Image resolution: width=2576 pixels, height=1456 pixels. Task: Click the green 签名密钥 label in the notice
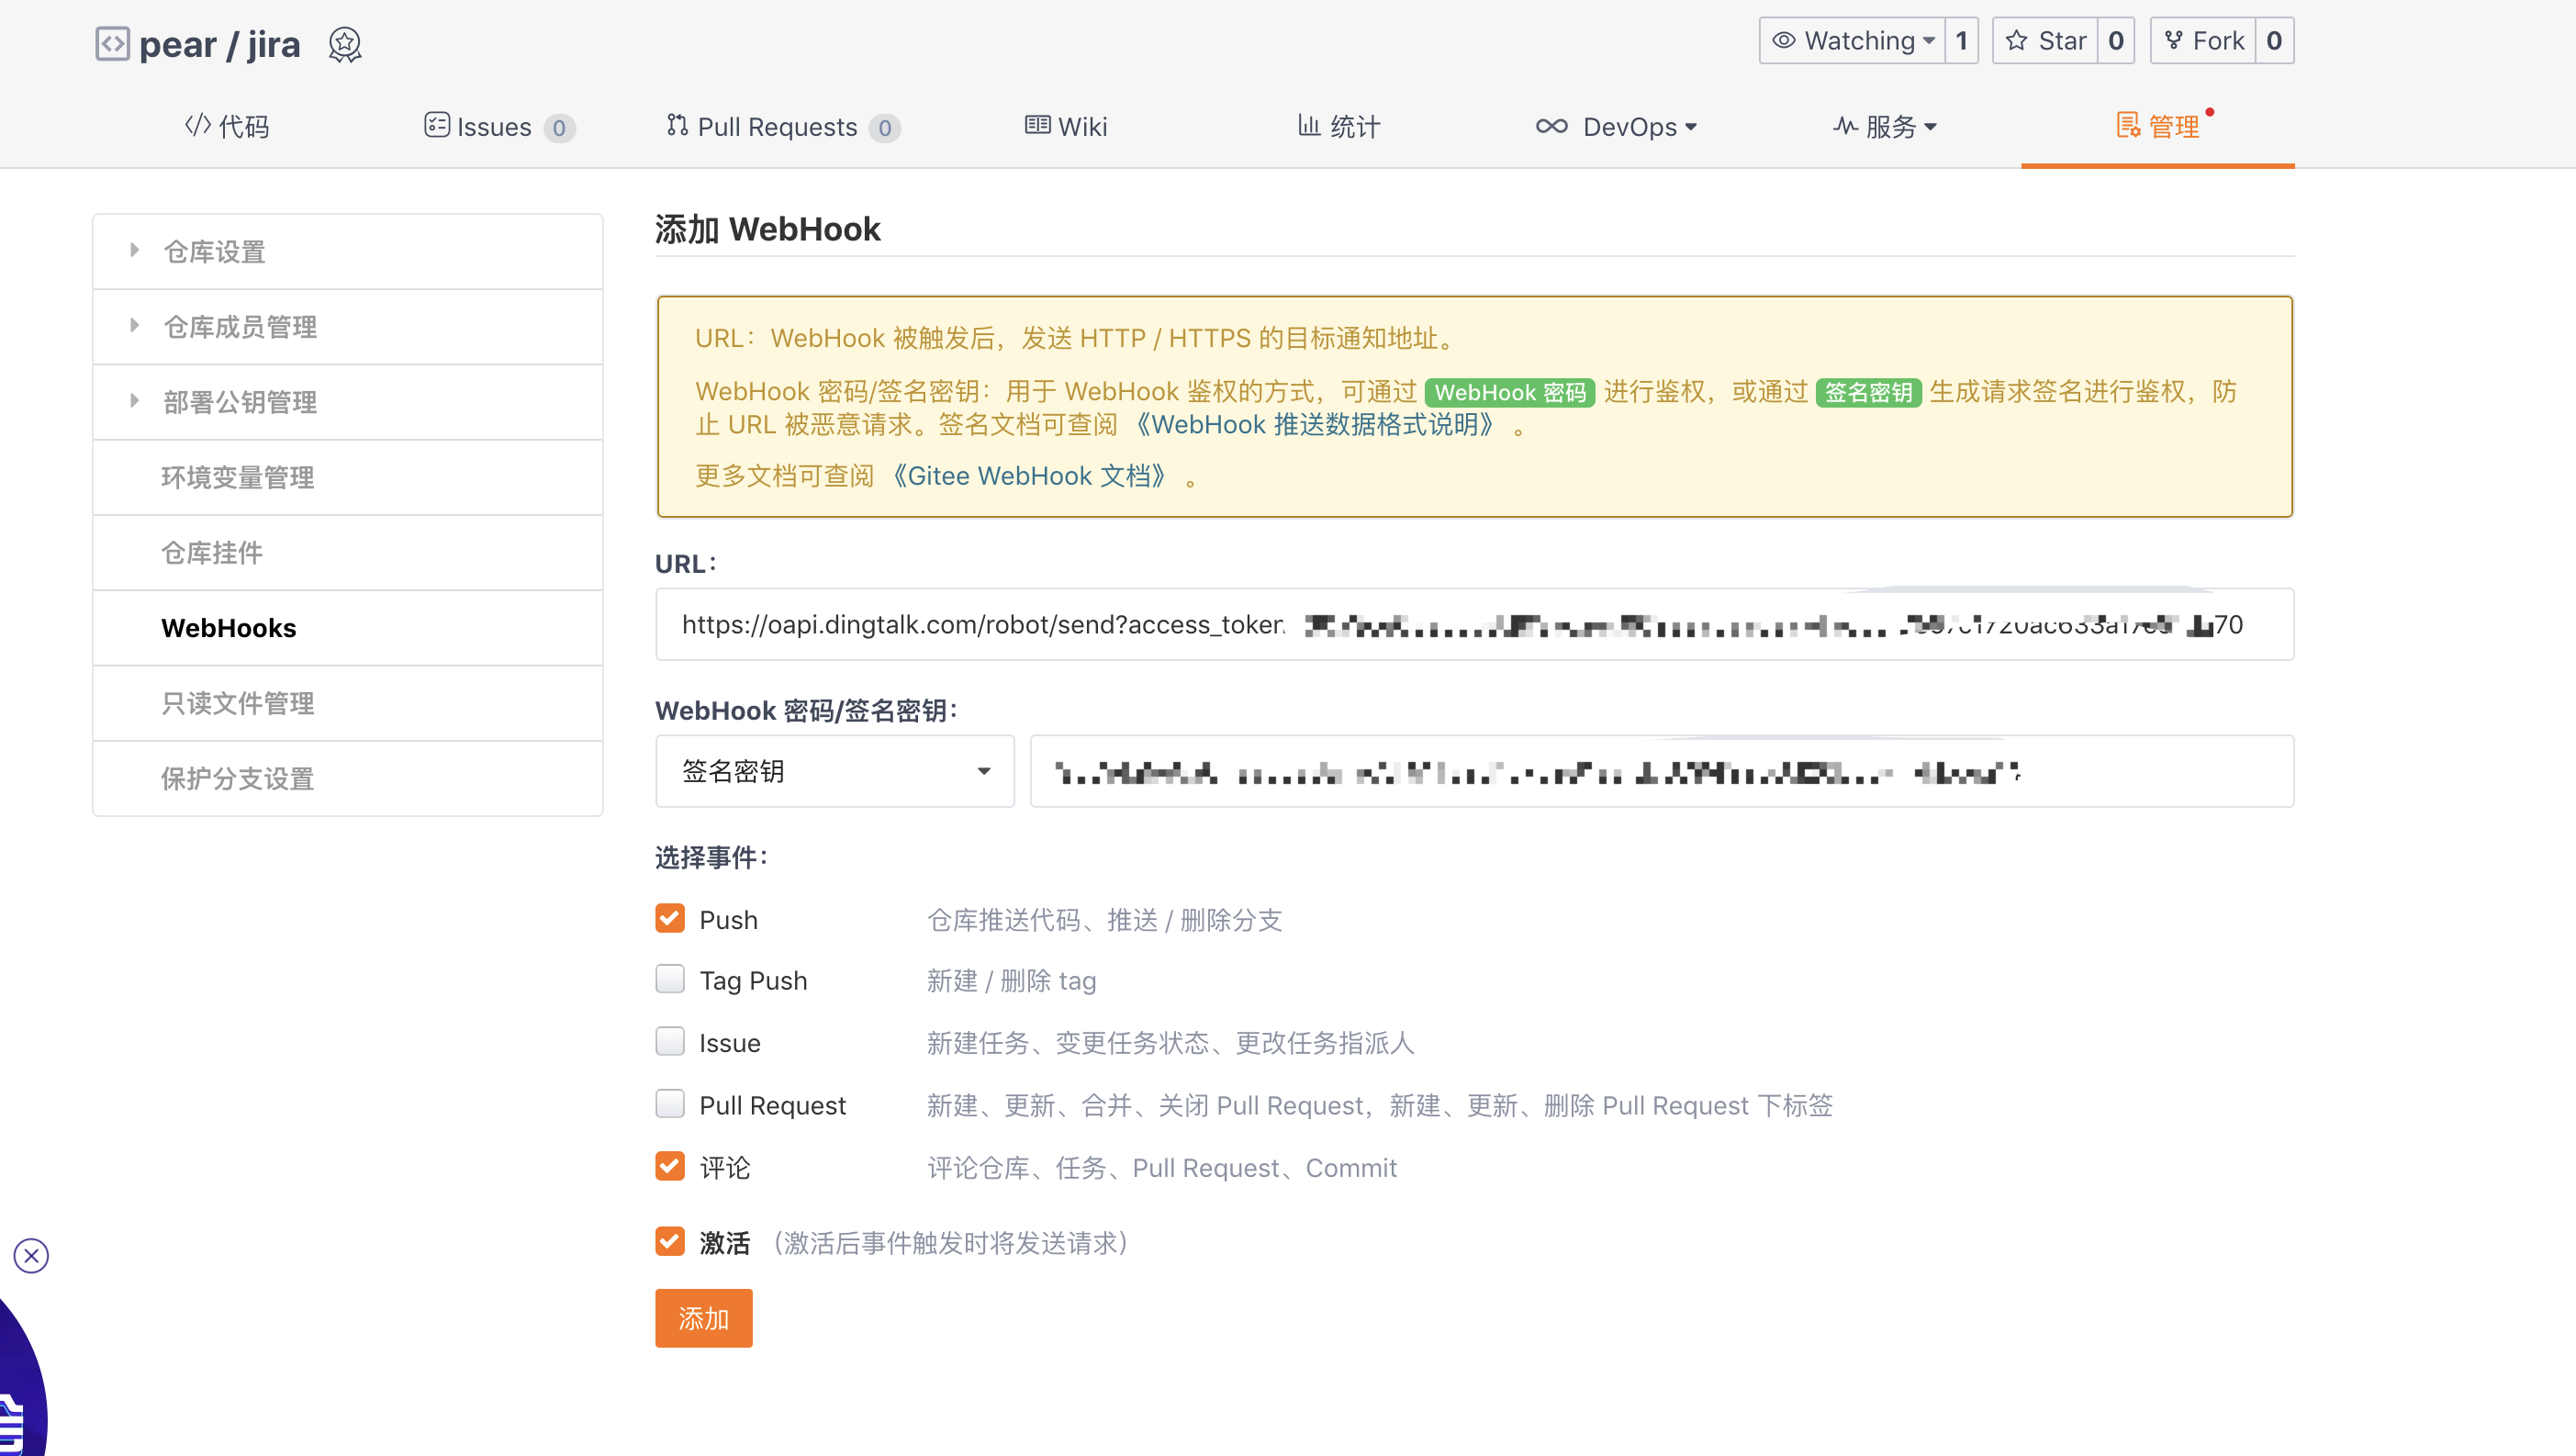pyautogui.click(x=1868, y=392)
